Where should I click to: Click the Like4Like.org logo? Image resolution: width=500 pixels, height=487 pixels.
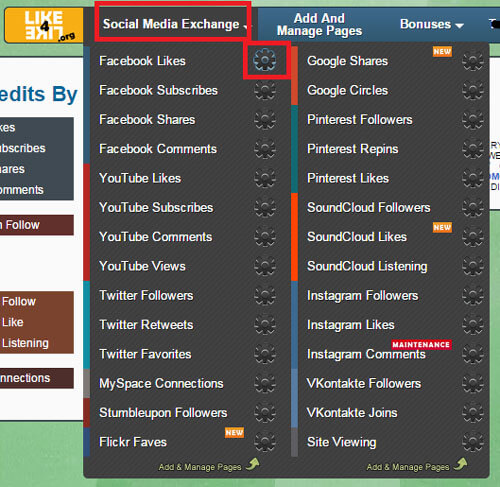coord(44,25)
